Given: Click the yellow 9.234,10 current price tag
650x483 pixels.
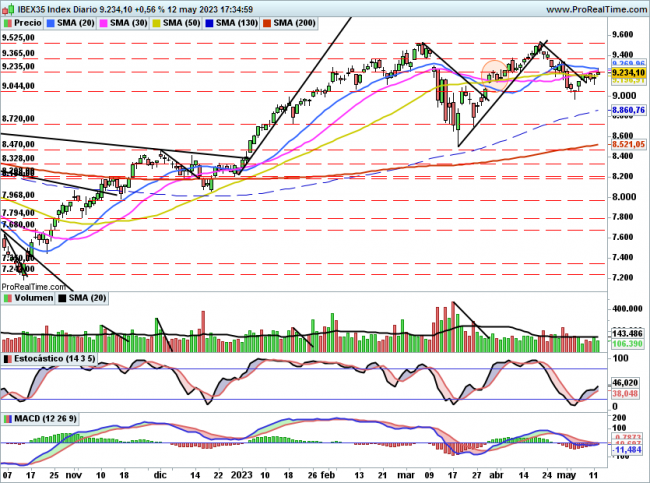Looking at the screenshot, I should pyautogui.click(x=628, y=73).
